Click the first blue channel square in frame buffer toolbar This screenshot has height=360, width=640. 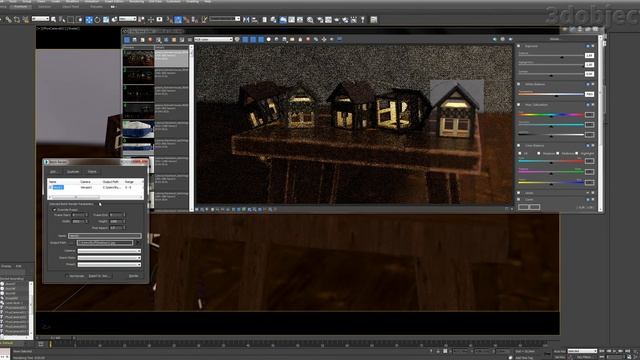[245, 39]
